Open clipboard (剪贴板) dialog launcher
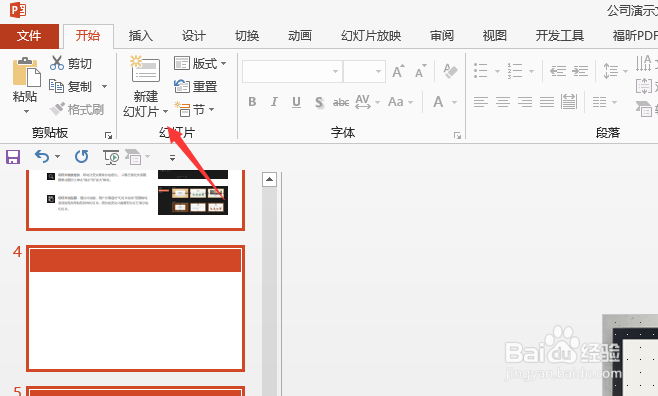 (108, 135)
